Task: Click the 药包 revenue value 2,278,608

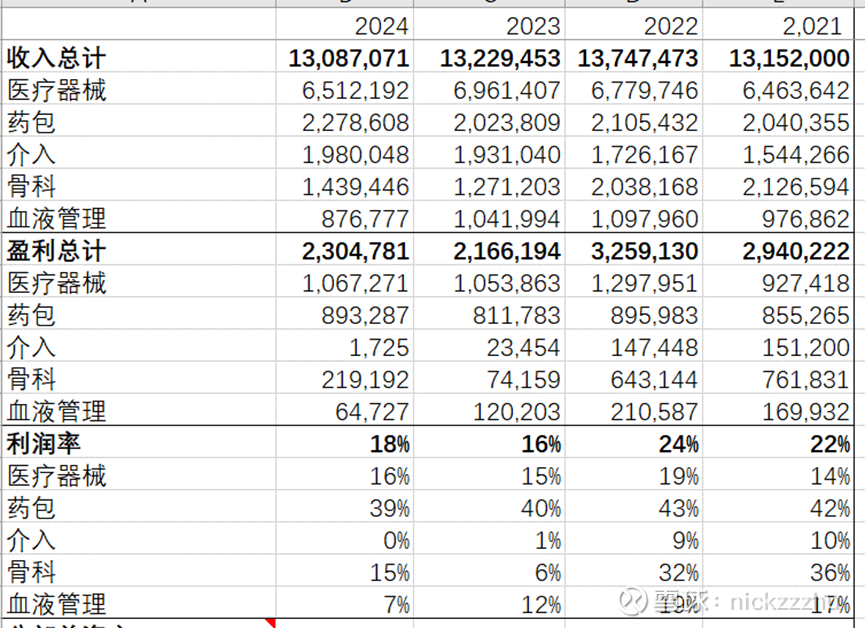Action: pyautogui.click(x=345, y=122)
